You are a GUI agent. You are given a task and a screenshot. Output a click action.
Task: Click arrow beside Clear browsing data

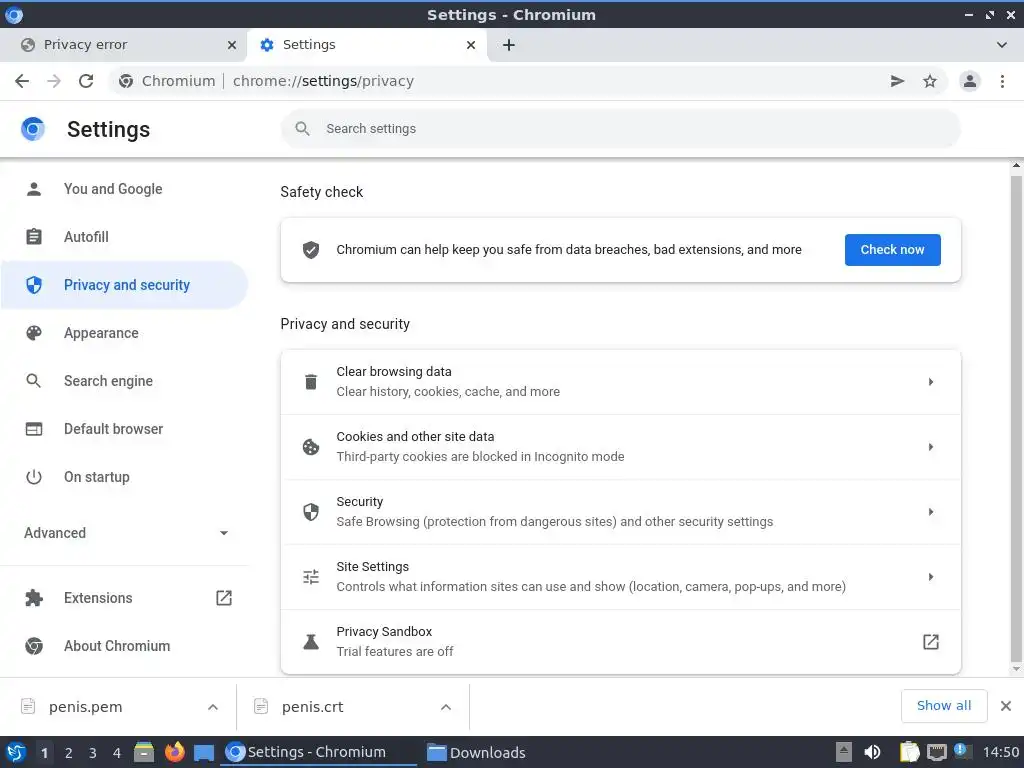(931, 382)
